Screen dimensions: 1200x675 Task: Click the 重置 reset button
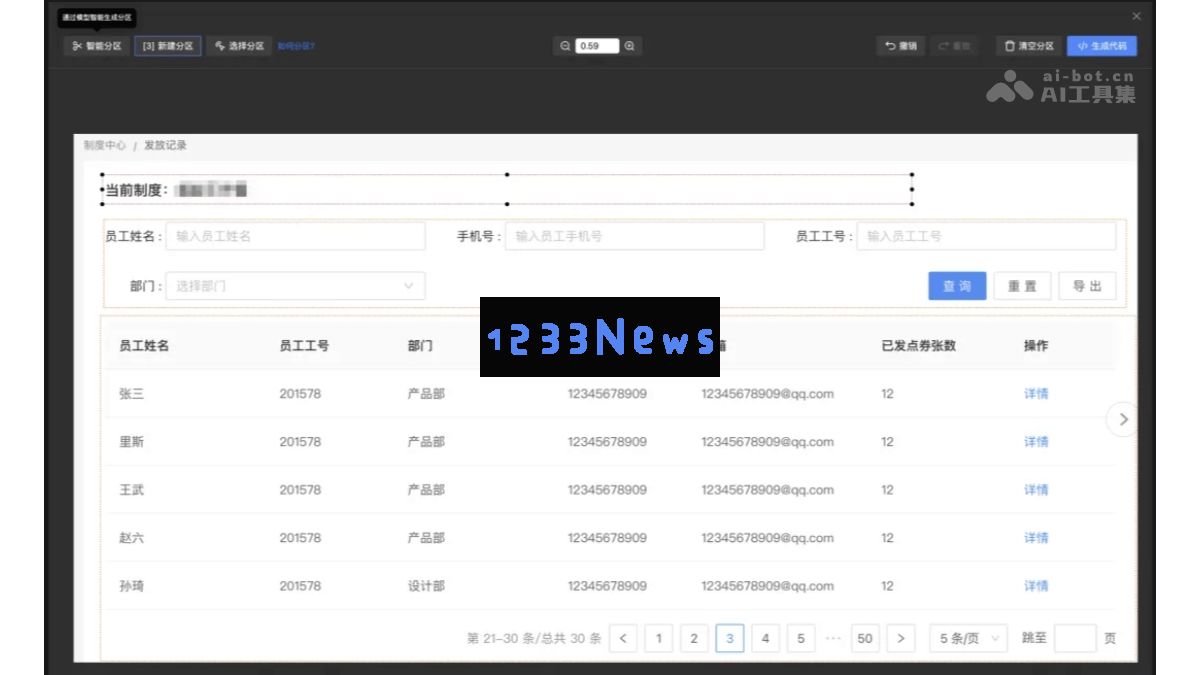point(1022,286)
